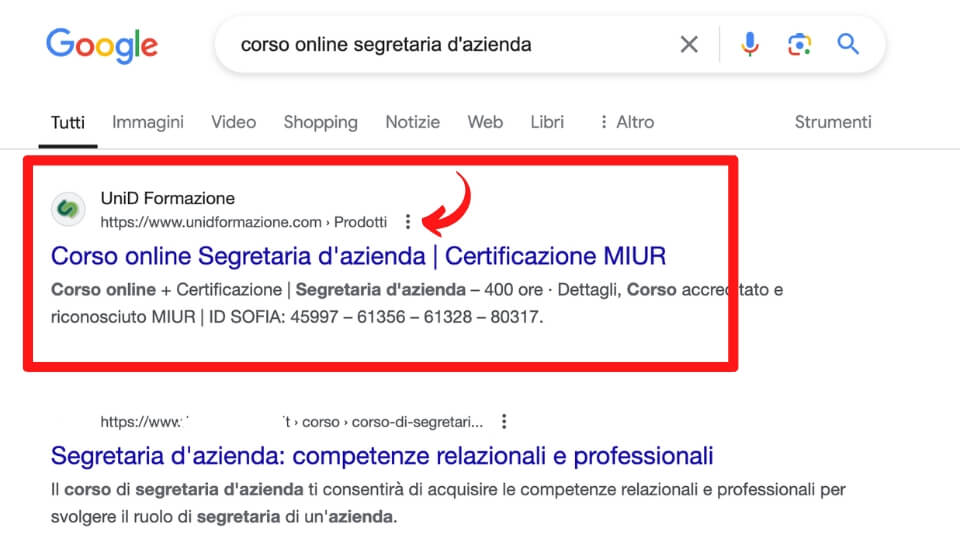
Task: Open the corso-di-segretari URL breadcrumb
Action: pyautogui.click(x=291, y=422)
